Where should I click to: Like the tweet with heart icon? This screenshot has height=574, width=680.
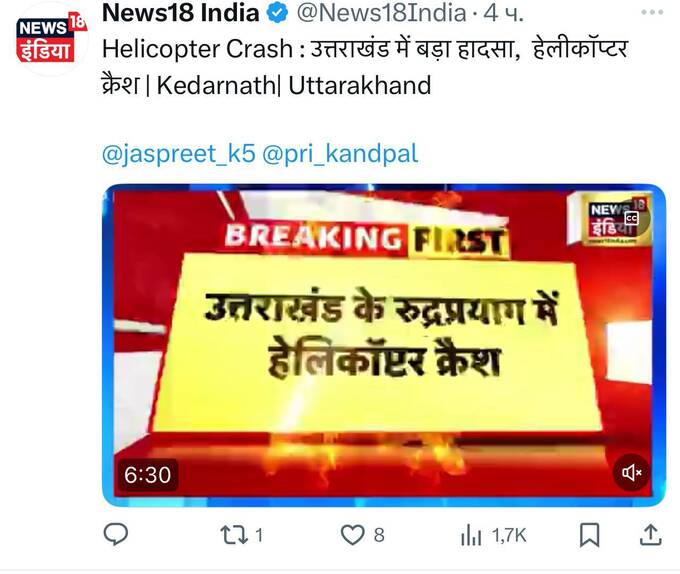click(x=353, y=535)
